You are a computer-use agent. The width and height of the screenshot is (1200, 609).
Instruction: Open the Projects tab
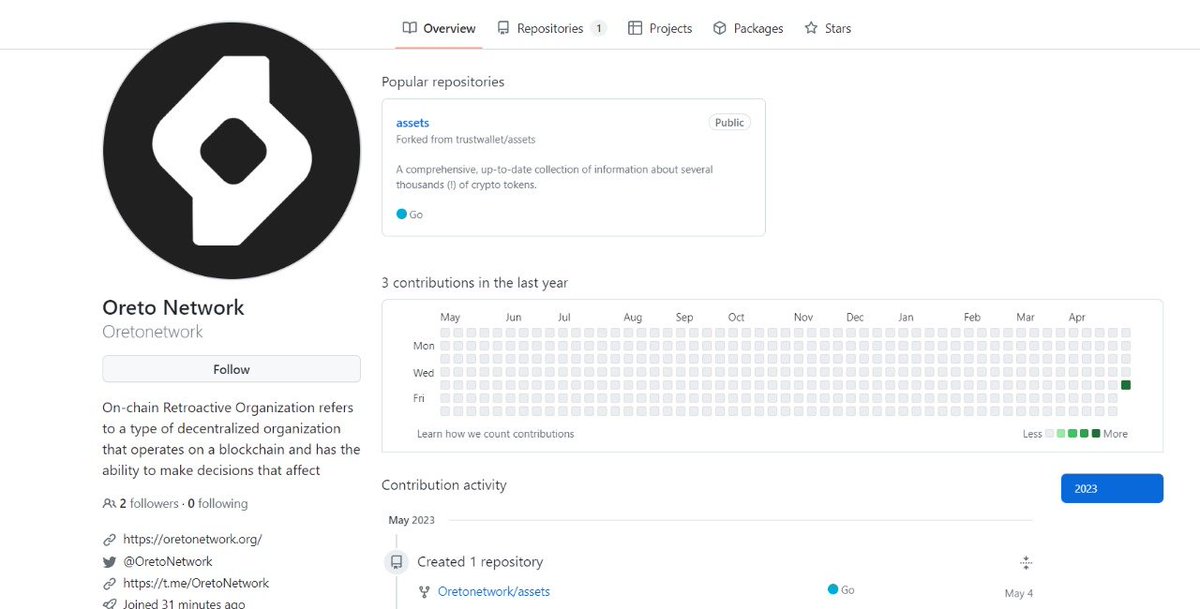(x=660, y=28)
